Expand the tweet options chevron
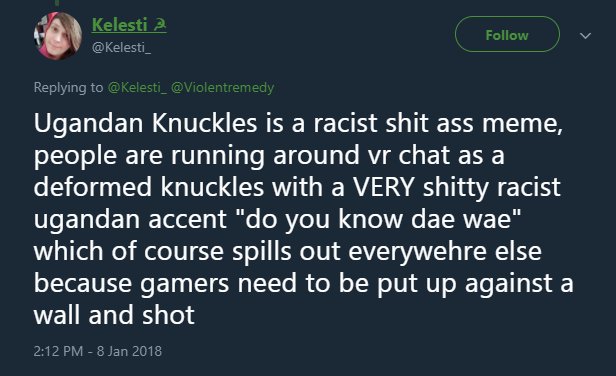Image resolution: width=616 pixels, height=376 pixels. point(585,36)
